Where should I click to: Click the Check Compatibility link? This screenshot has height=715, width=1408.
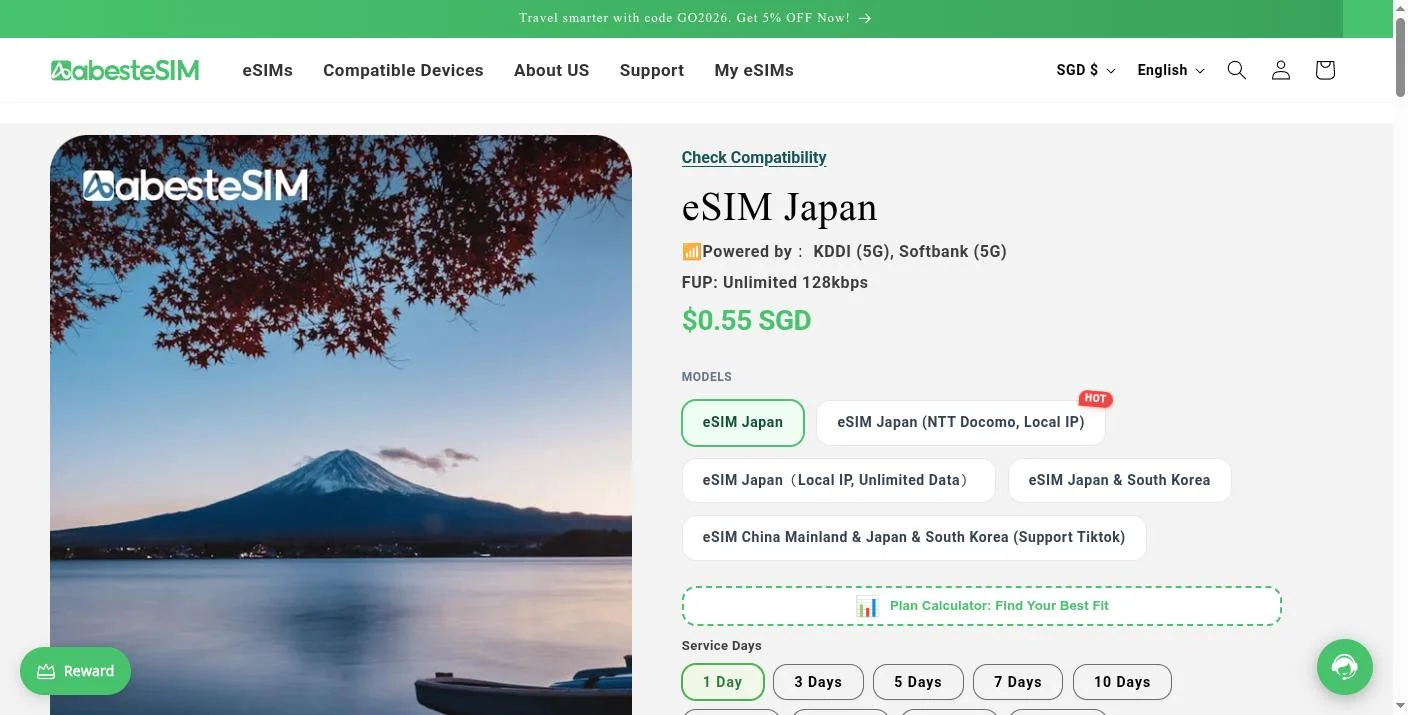click(x=754, y=158)
